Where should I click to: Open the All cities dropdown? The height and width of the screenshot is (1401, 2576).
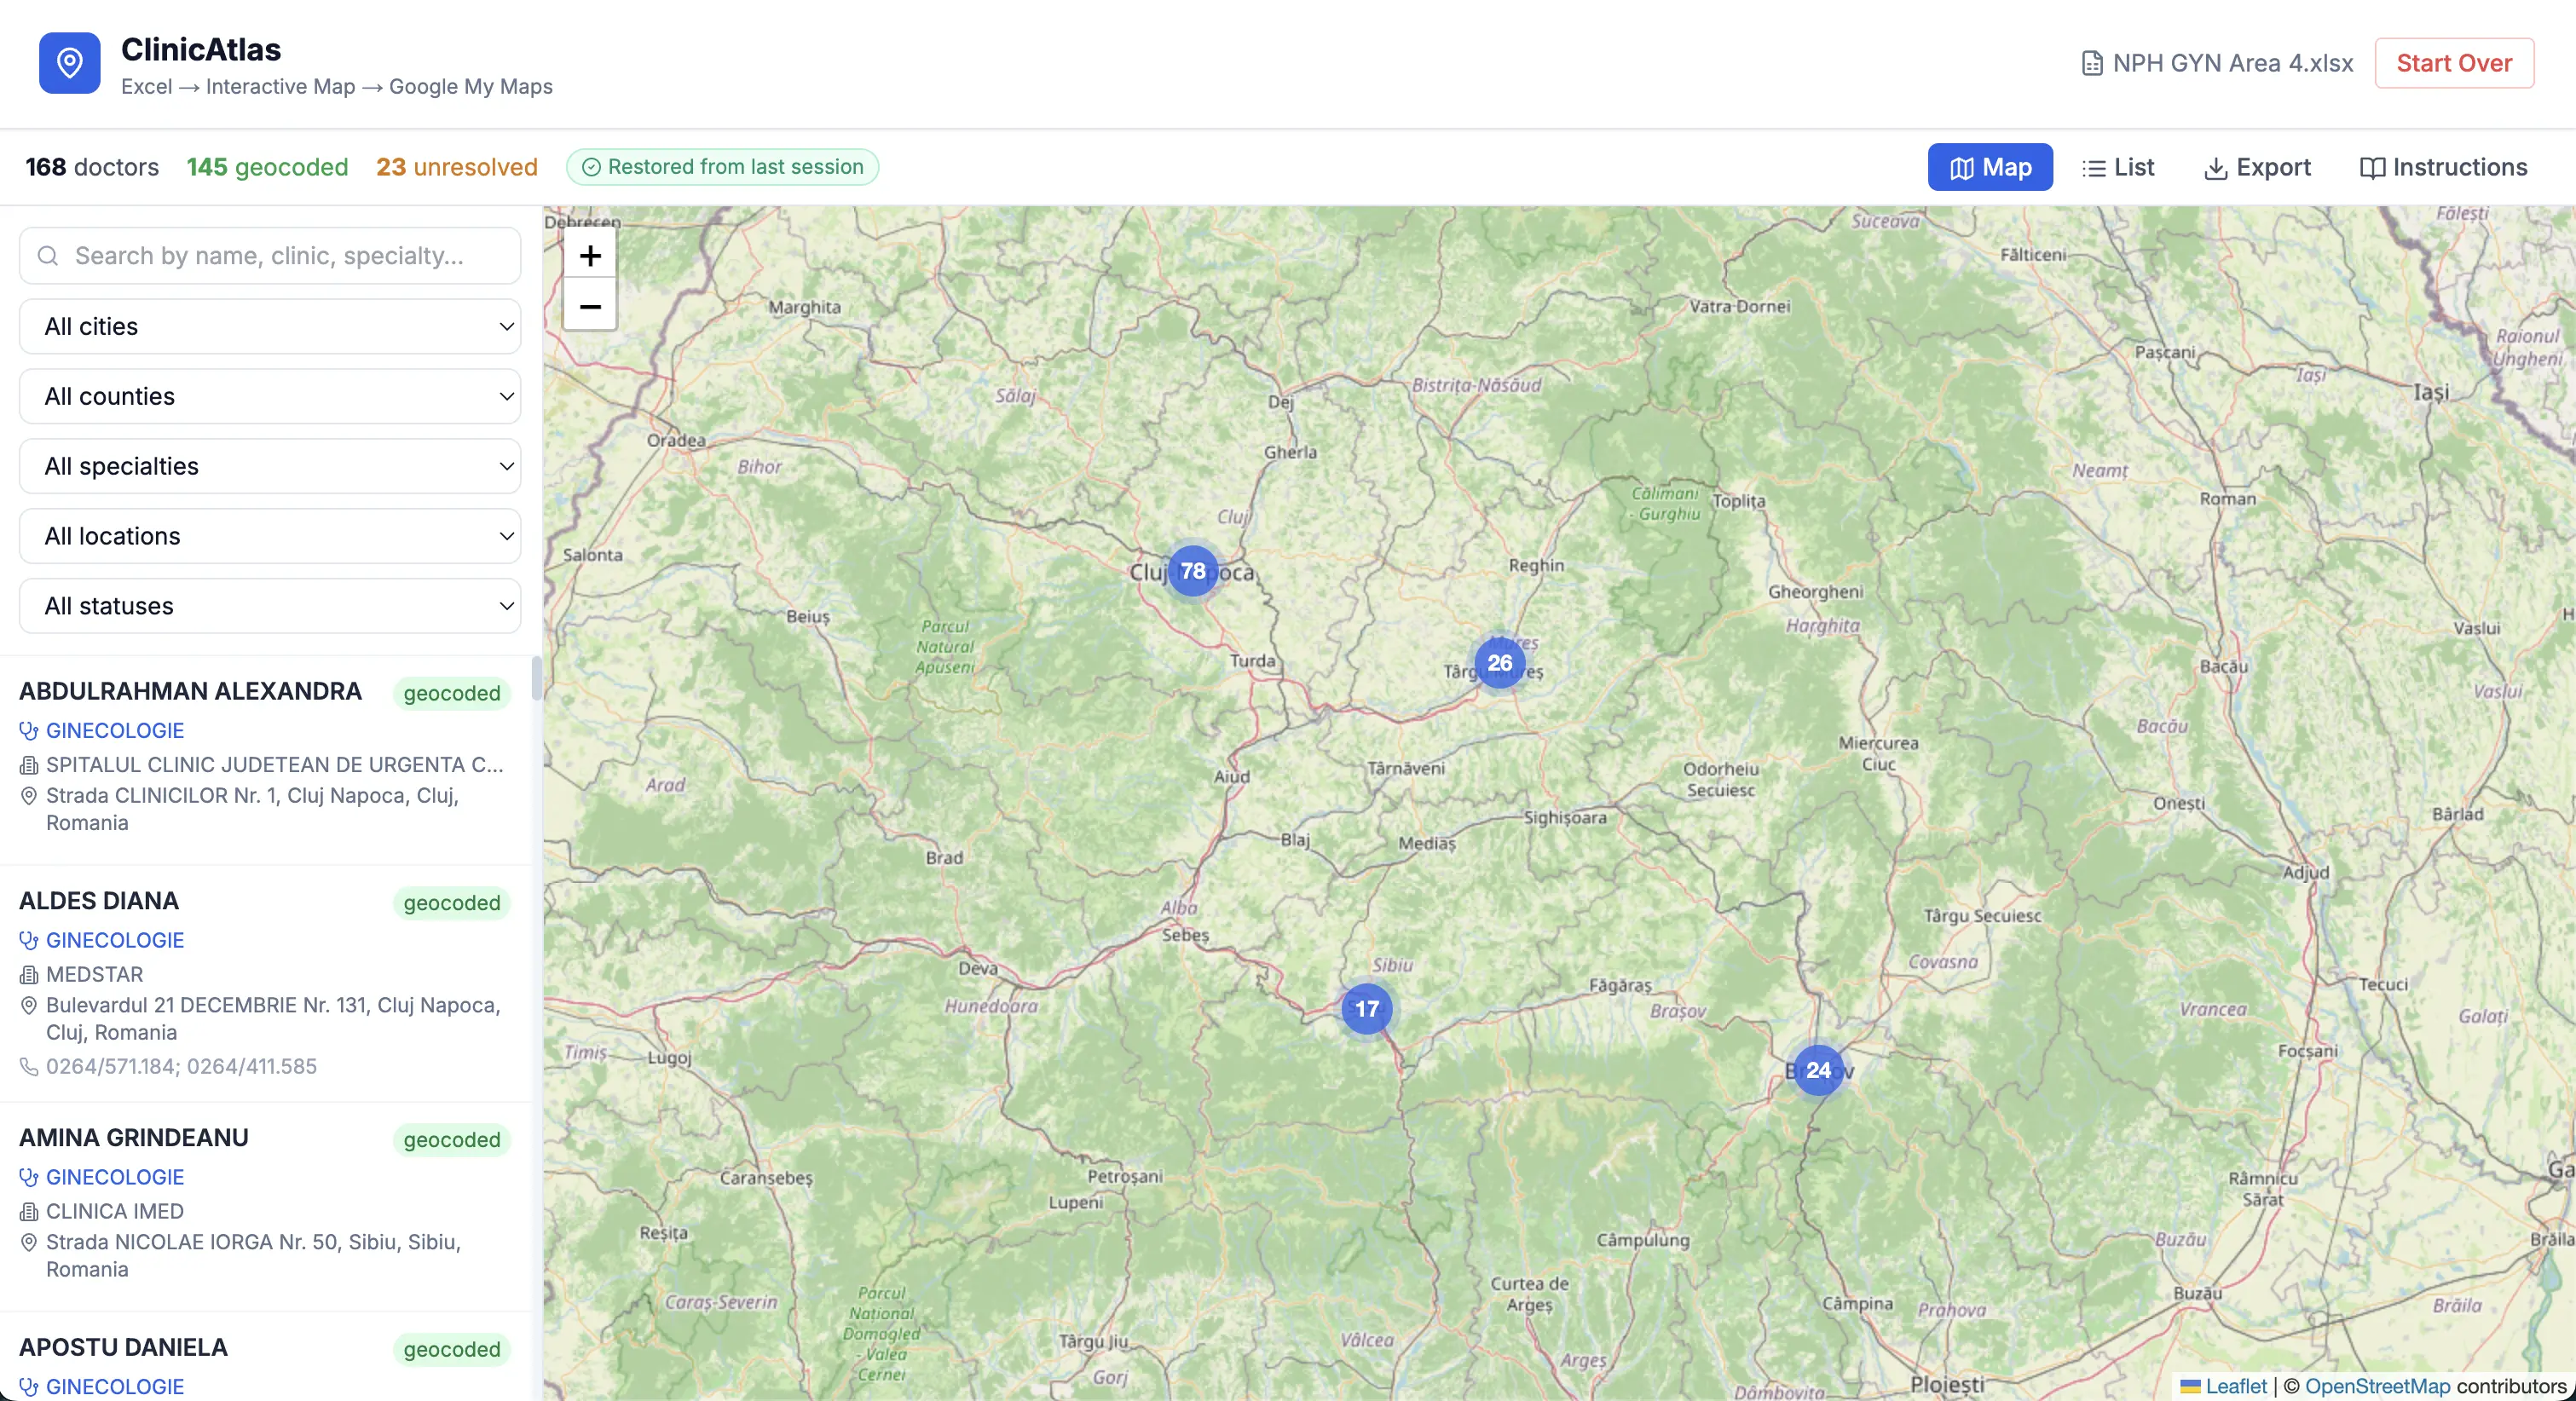pos(270,326)
